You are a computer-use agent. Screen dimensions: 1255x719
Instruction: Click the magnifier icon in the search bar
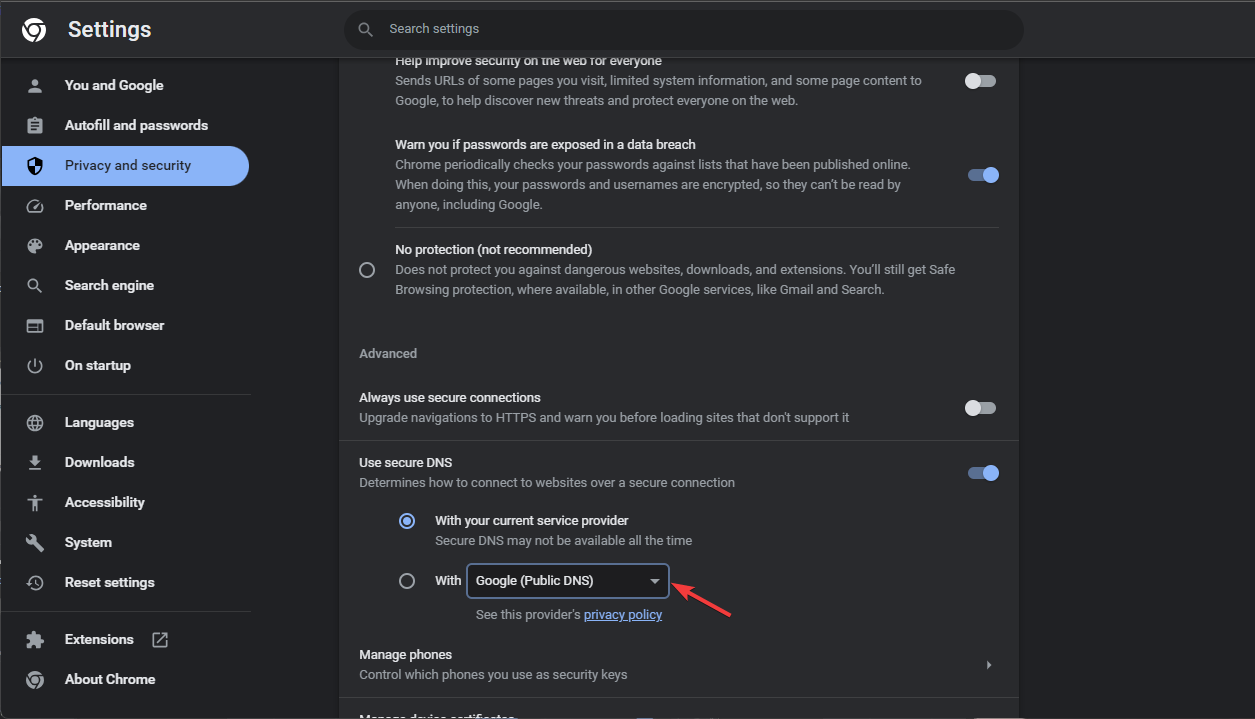coord(366,30)
